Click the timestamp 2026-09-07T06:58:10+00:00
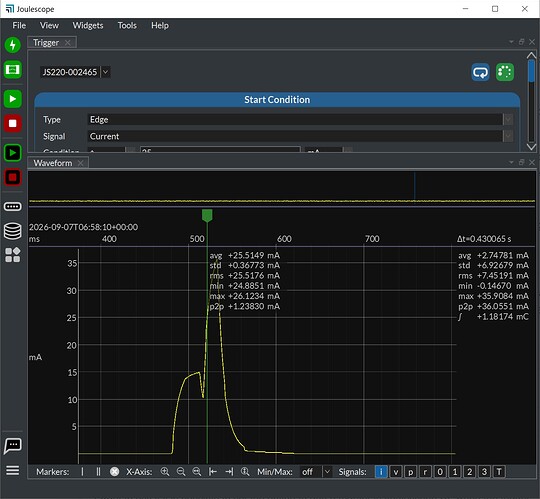Screen dimensions: 540x499 tap(83, 227)
